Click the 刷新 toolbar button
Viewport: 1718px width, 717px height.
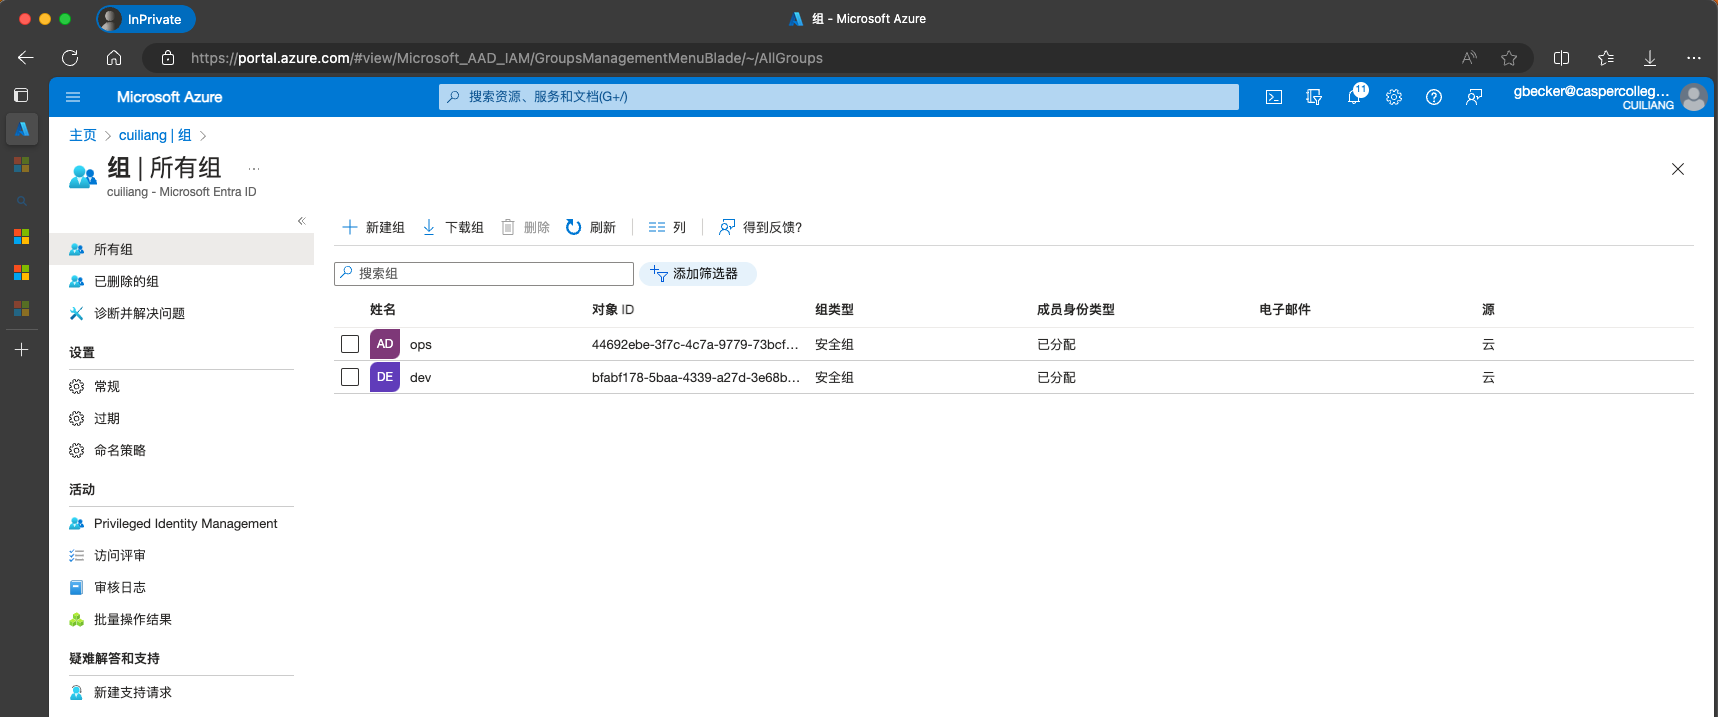(591, 227)
